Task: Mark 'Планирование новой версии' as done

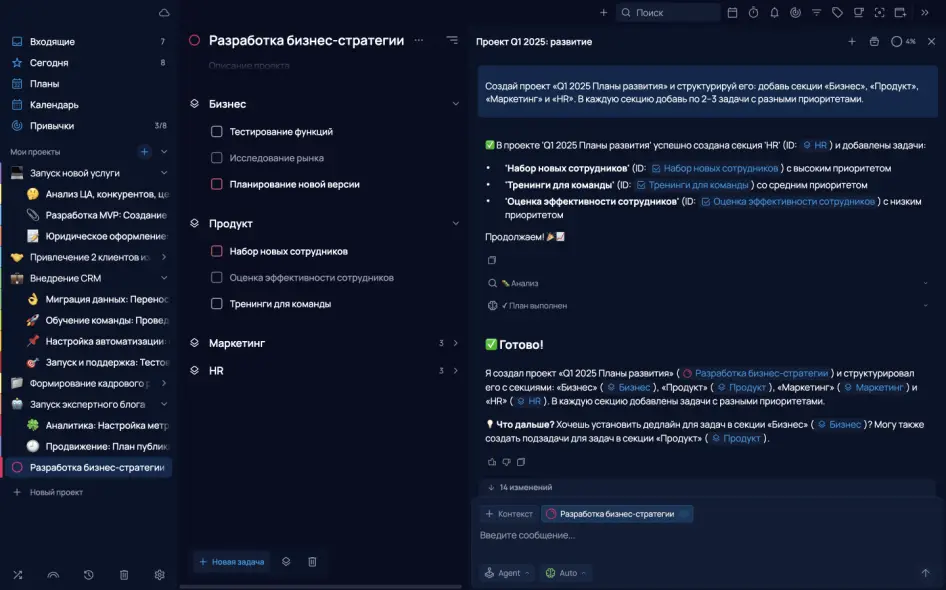Action: pyautogui.click(x=216, y=184)
